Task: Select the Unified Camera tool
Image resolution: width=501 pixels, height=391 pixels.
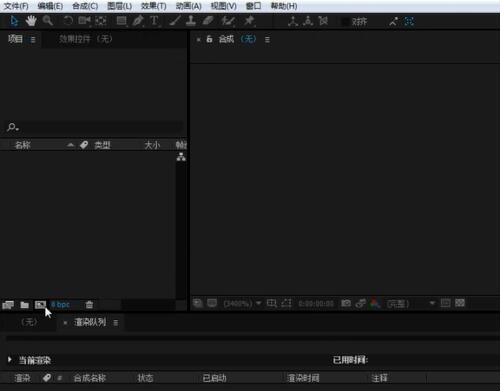Action: pyautogui.click(x=84, y=21)
